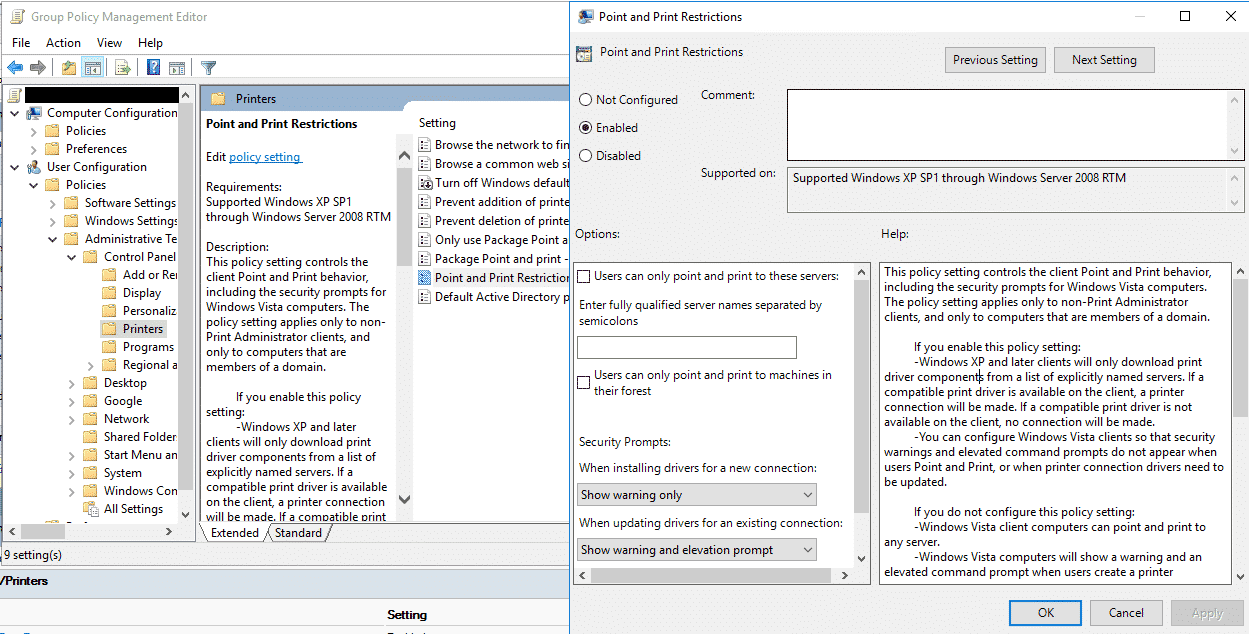The width and height of the screenshot is (1249, 634).
Task: Open 'Show warning and elevation prompt' dropdown
Action: pos(697,550)
